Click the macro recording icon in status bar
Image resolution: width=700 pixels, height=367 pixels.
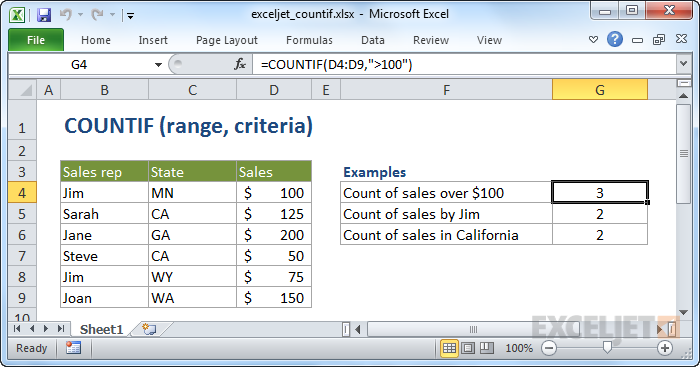click(73, 348)
